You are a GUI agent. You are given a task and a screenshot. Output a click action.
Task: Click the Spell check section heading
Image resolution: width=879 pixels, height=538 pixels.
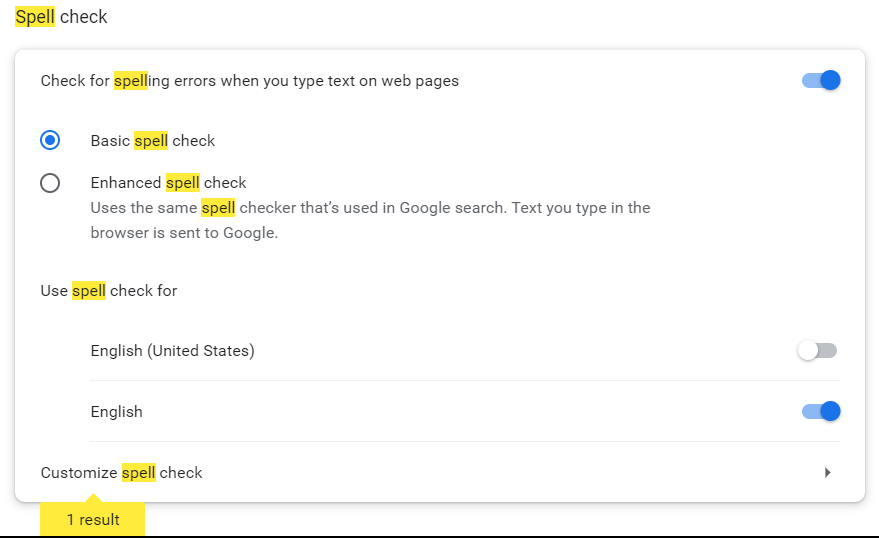[x=61, y=17]
